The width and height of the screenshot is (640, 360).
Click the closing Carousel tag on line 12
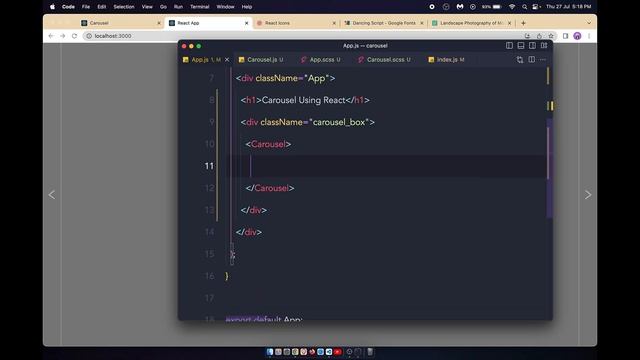coord(270,188)
